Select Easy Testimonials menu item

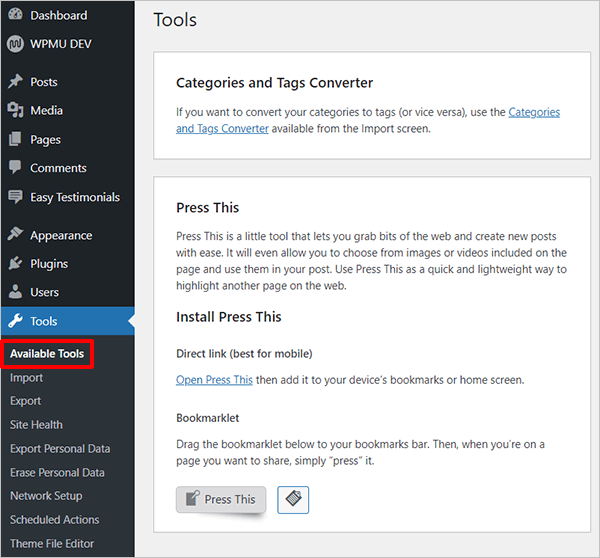[68, 197]
